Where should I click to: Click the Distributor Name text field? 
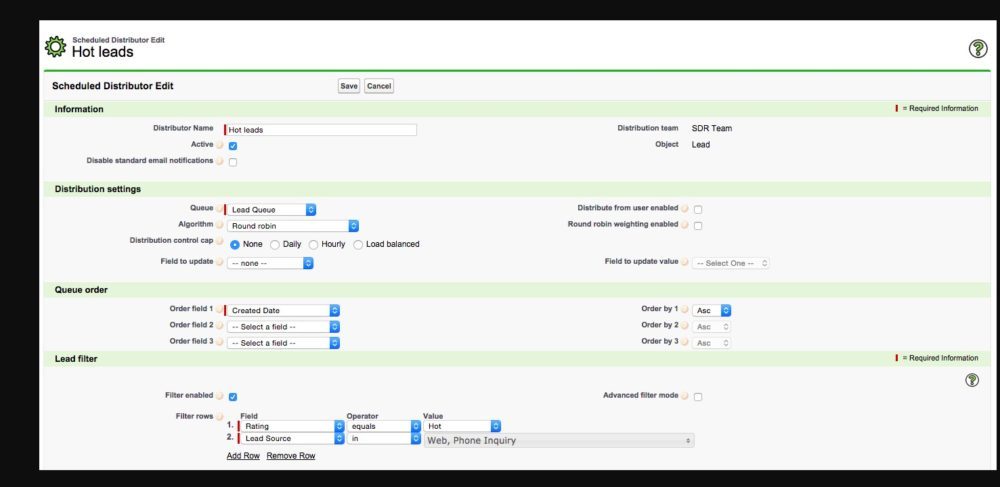321,130
